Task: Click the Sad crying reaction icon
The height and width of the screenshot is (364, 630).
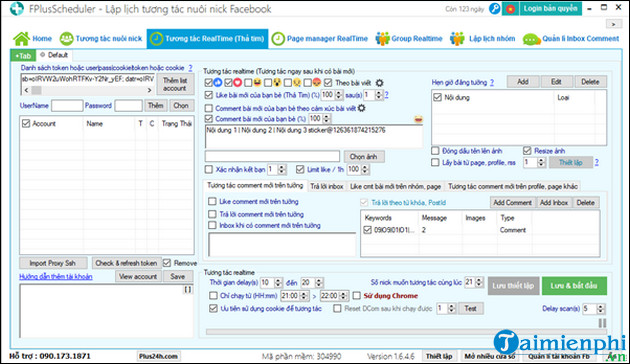Action: tap(297, 83)
